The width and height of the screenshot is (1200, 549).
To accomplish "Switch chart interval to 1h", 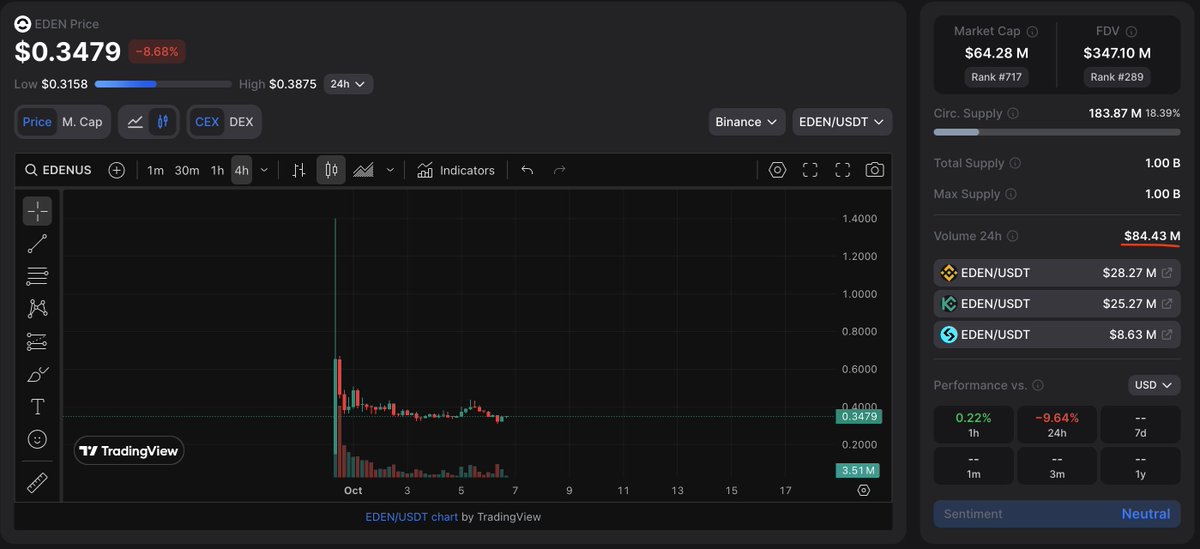I will (x=217, y=170).
